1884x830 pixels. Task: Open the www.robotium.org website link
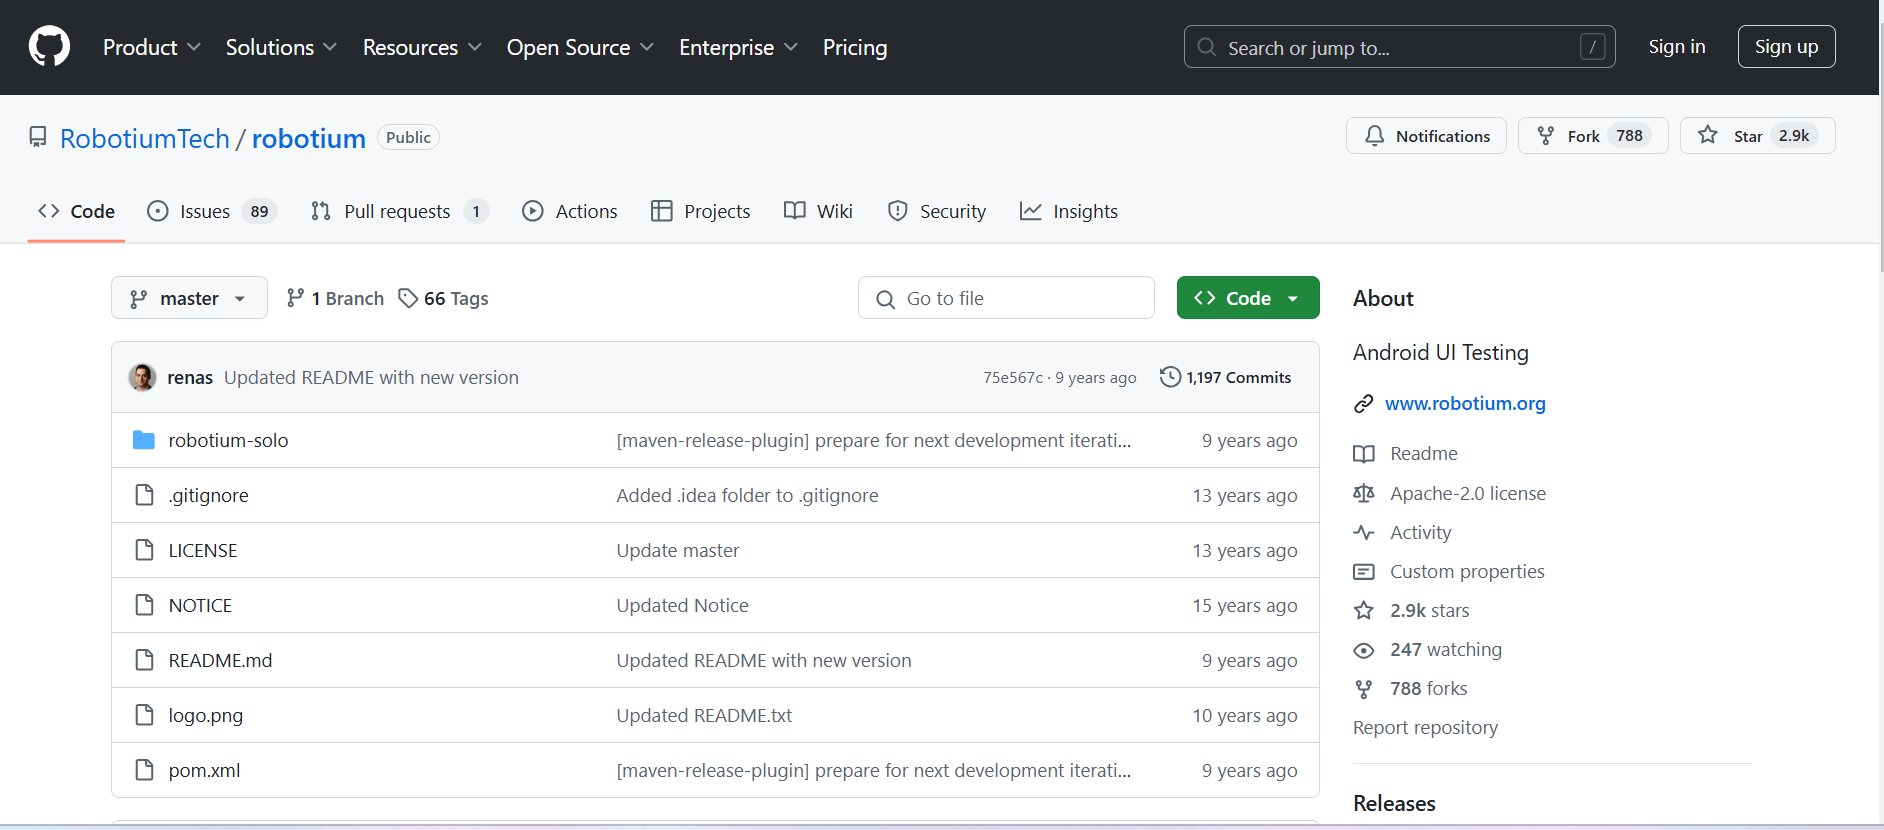click(x=1464, y=403)
